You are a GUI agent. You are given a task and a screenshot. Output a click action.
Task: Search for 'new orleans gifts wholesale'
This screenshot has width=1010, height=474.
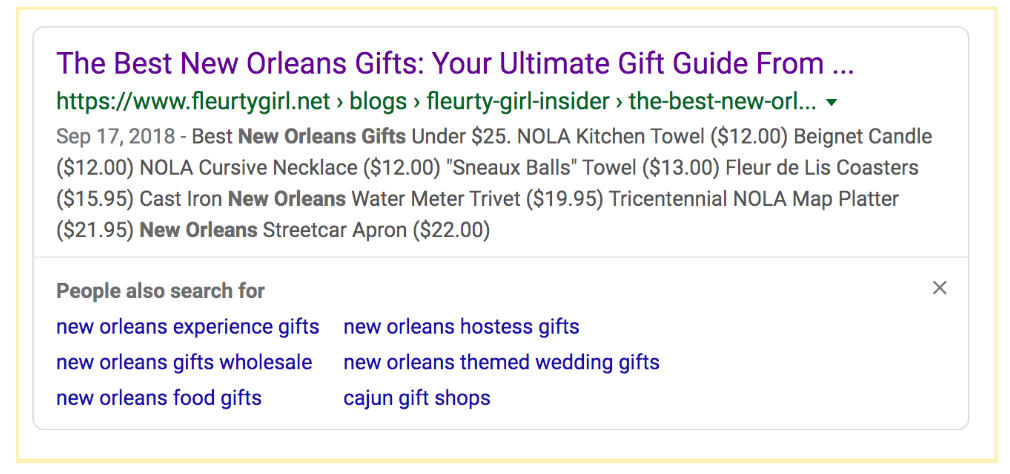(x=184, y=362)
